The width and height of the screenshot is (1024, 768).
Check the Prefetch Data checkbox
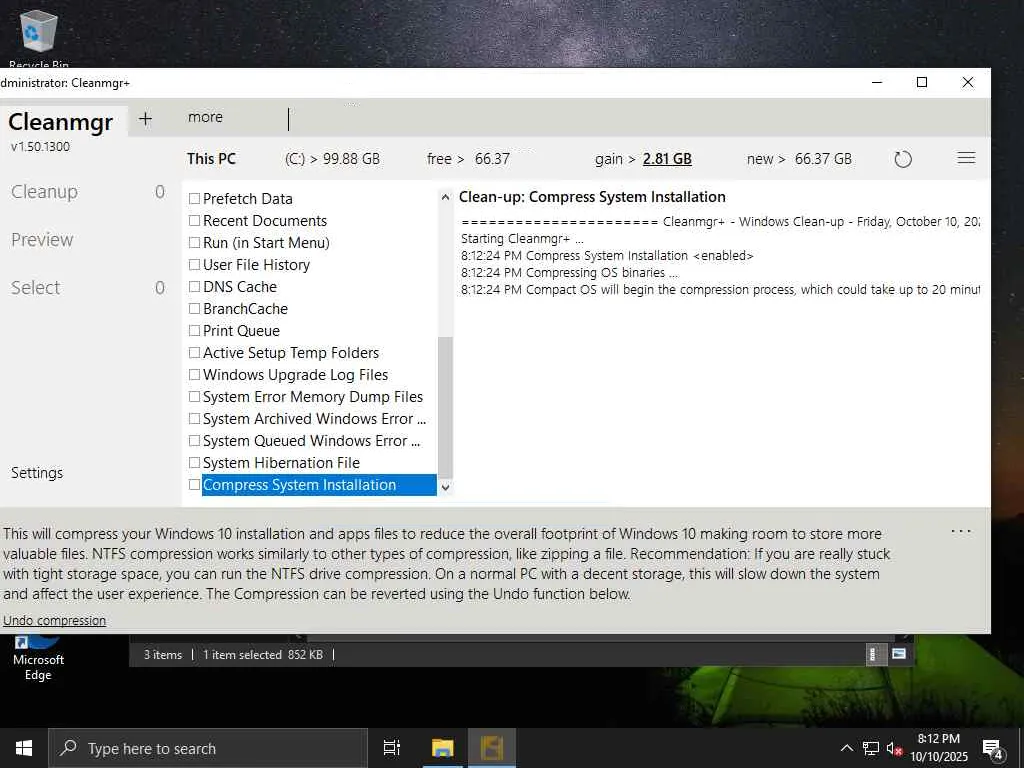[194, 199]
